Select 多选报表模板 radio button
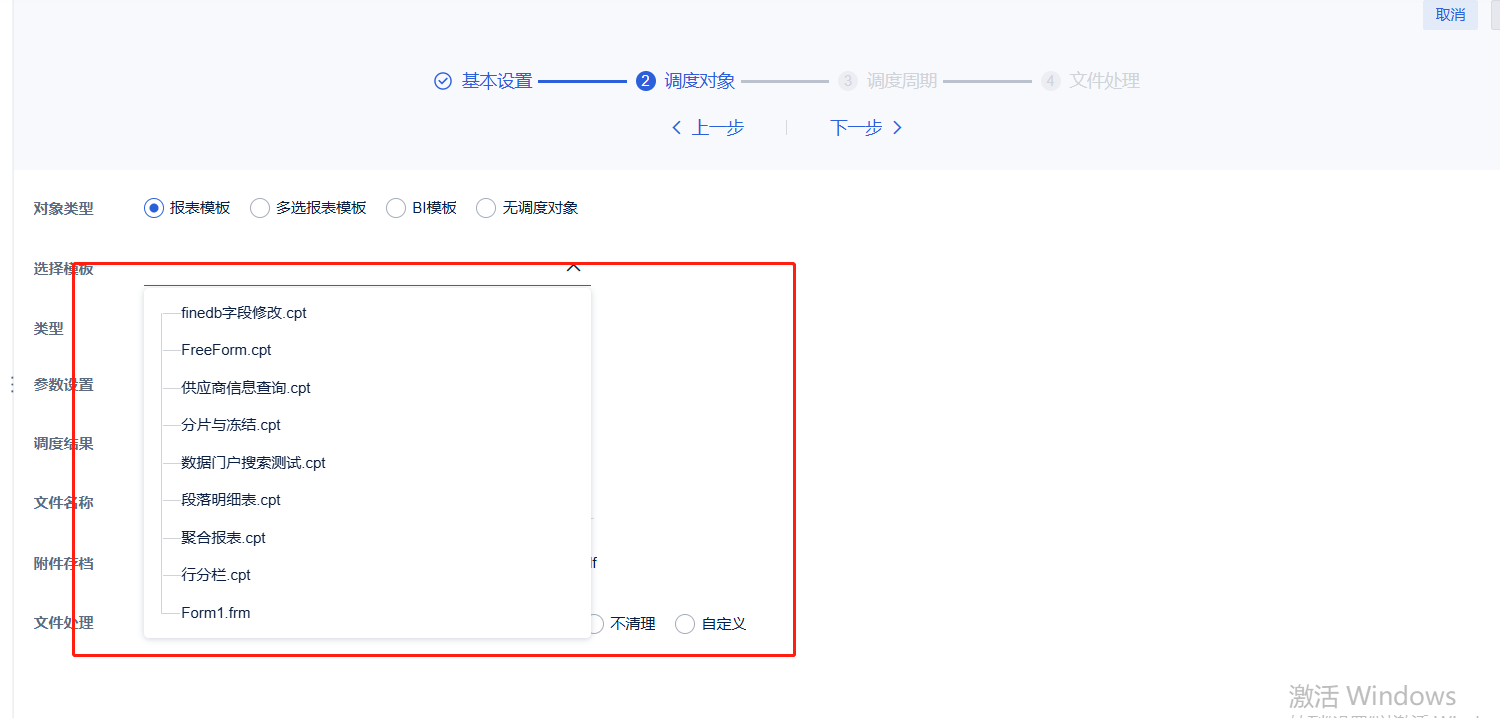This screenshot has height=718, width=1500. coord(260,208)
